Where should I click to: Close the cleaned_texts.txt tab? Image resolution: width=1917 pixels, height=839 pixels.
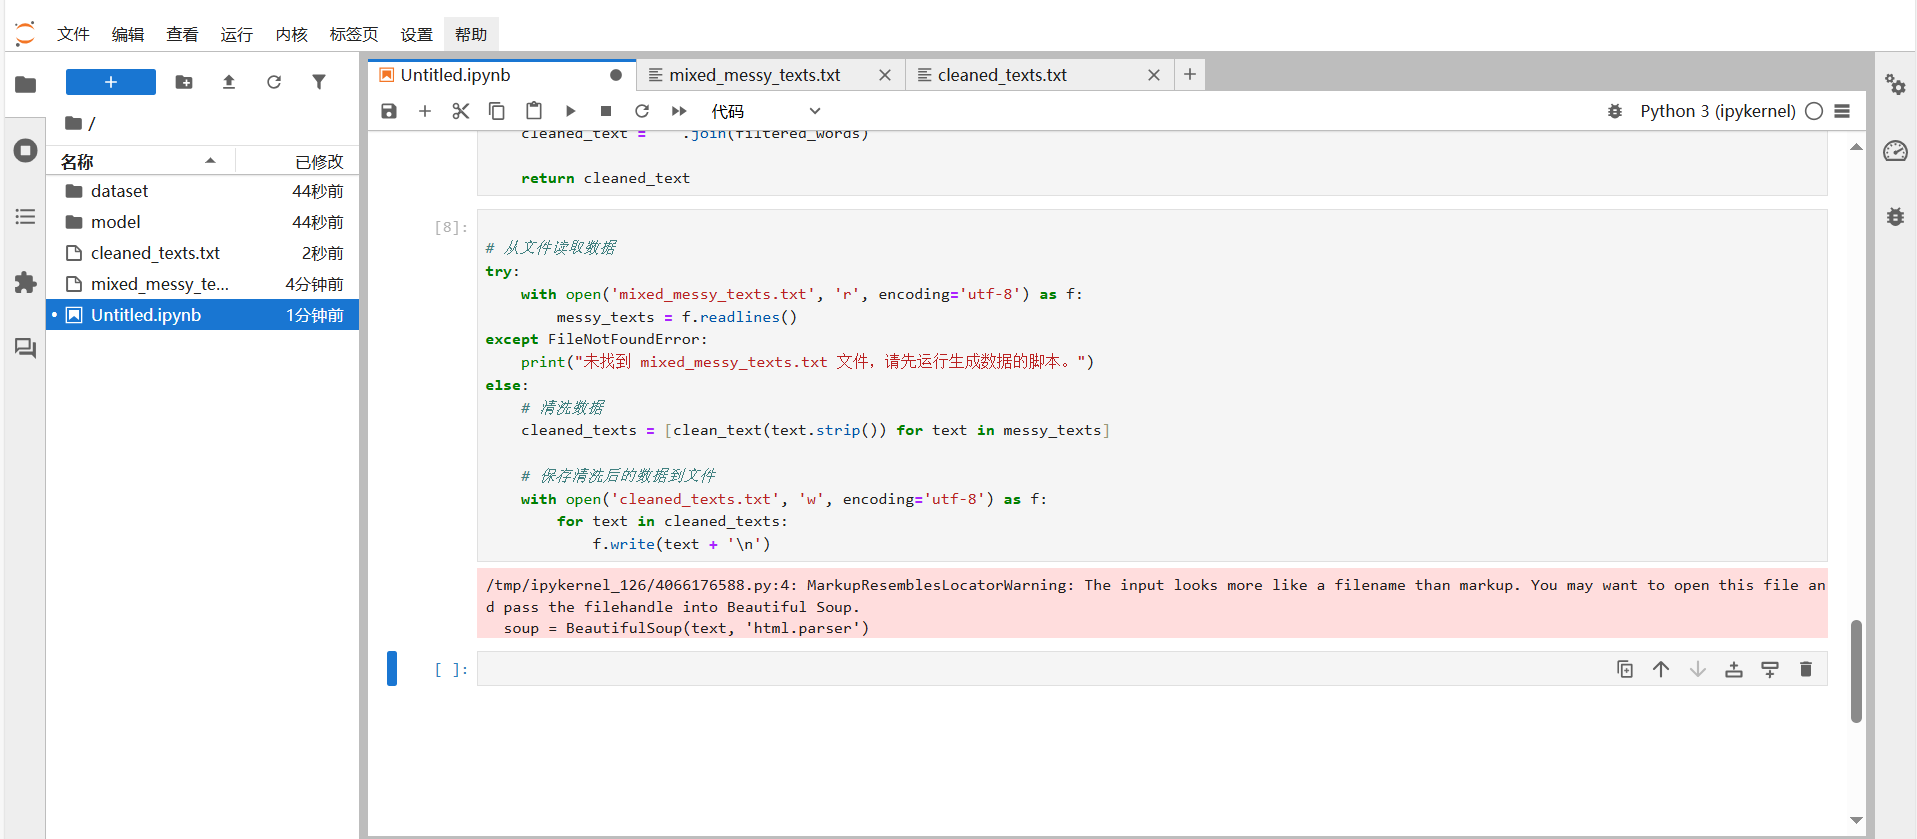[1154, 75]
